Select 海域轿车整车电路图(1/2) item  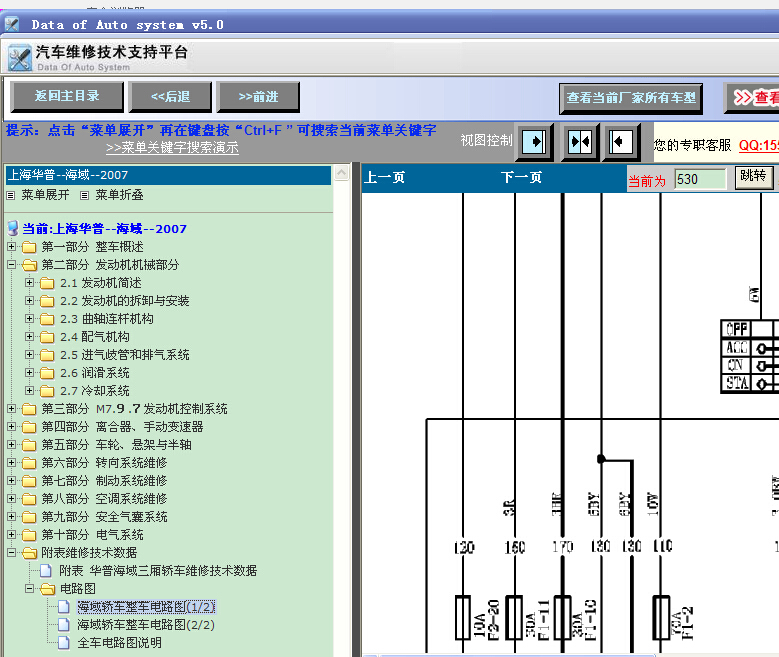146,607
